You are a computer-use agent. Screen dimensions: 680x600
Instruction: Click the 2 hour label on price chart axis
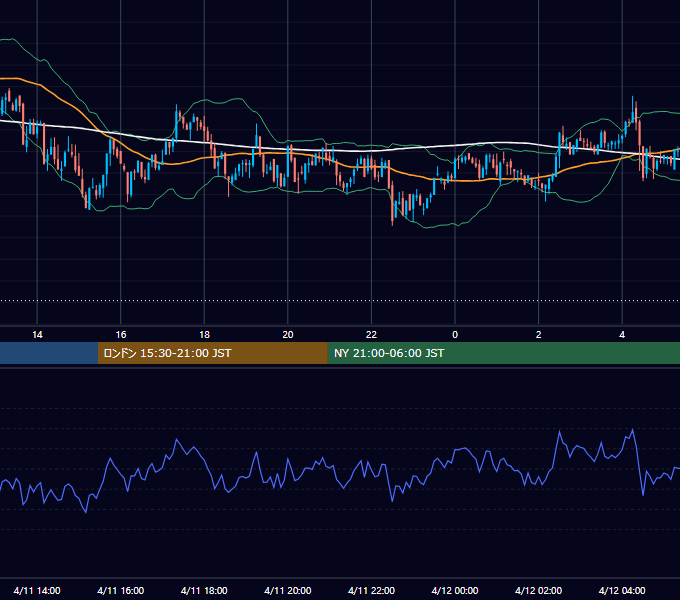(x=539, y=335)
